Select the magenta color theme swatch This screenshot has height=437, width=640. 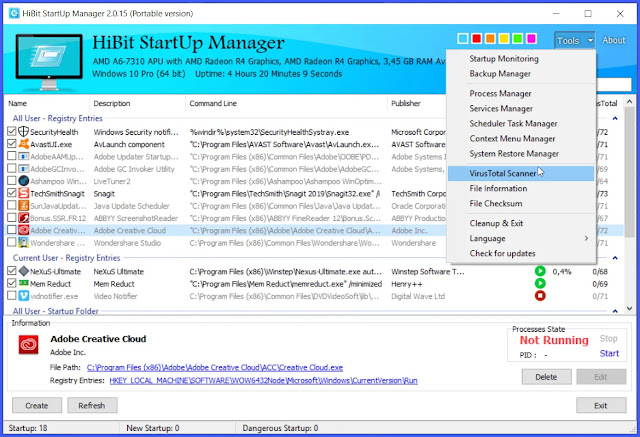click(531, 38)
